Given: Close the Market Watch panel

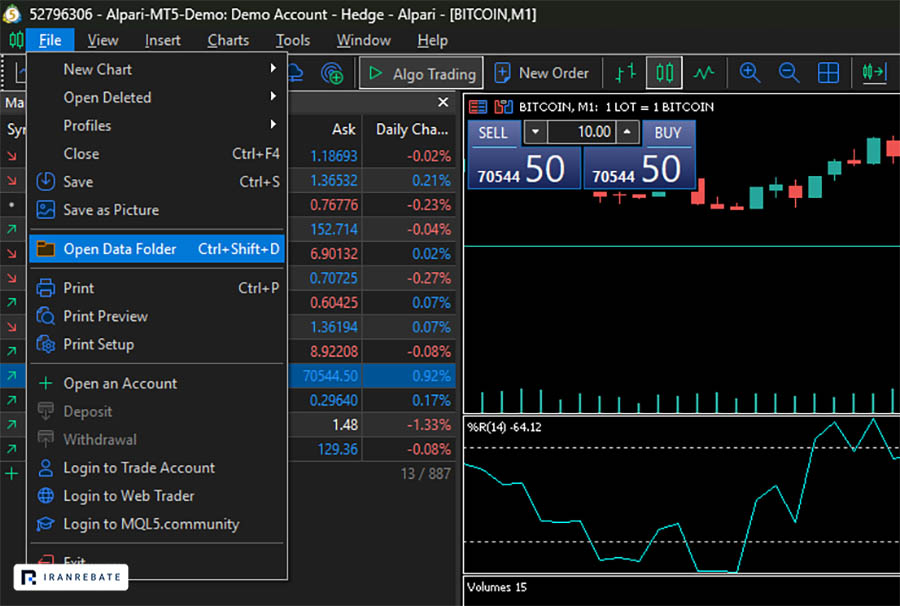Looking at the screenshot, I should (x=443, y=102).
